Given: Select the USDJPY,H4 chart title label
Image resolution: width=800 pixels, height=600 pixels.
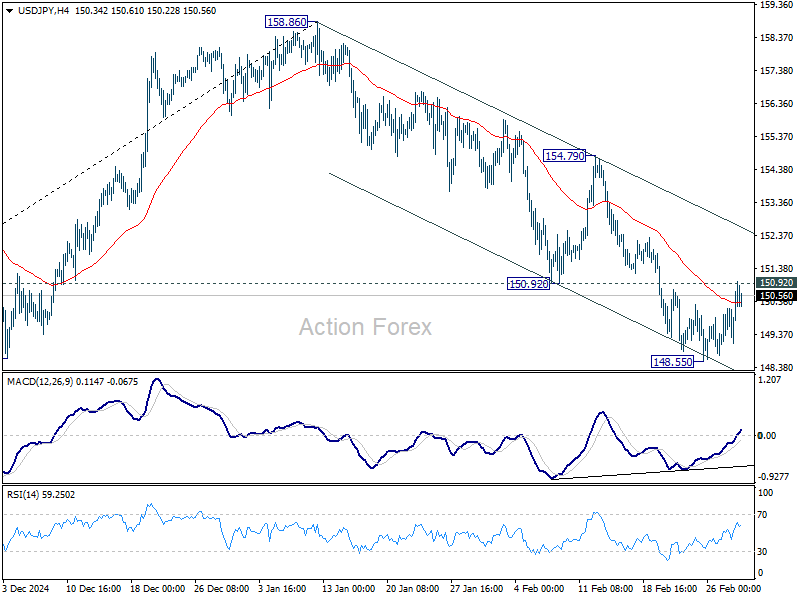Looking at the screenshot, I should [x=44, y=13].
